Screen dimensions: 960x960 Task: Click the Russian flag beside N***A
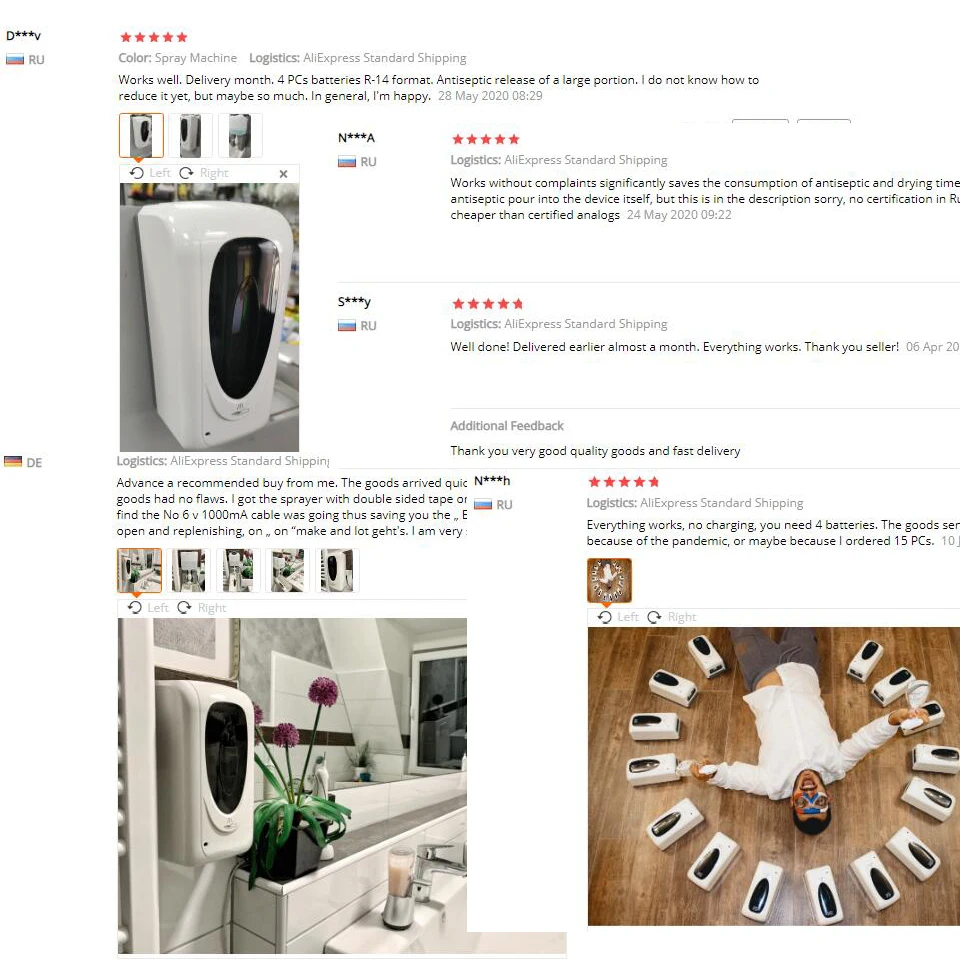click(347, 162)
